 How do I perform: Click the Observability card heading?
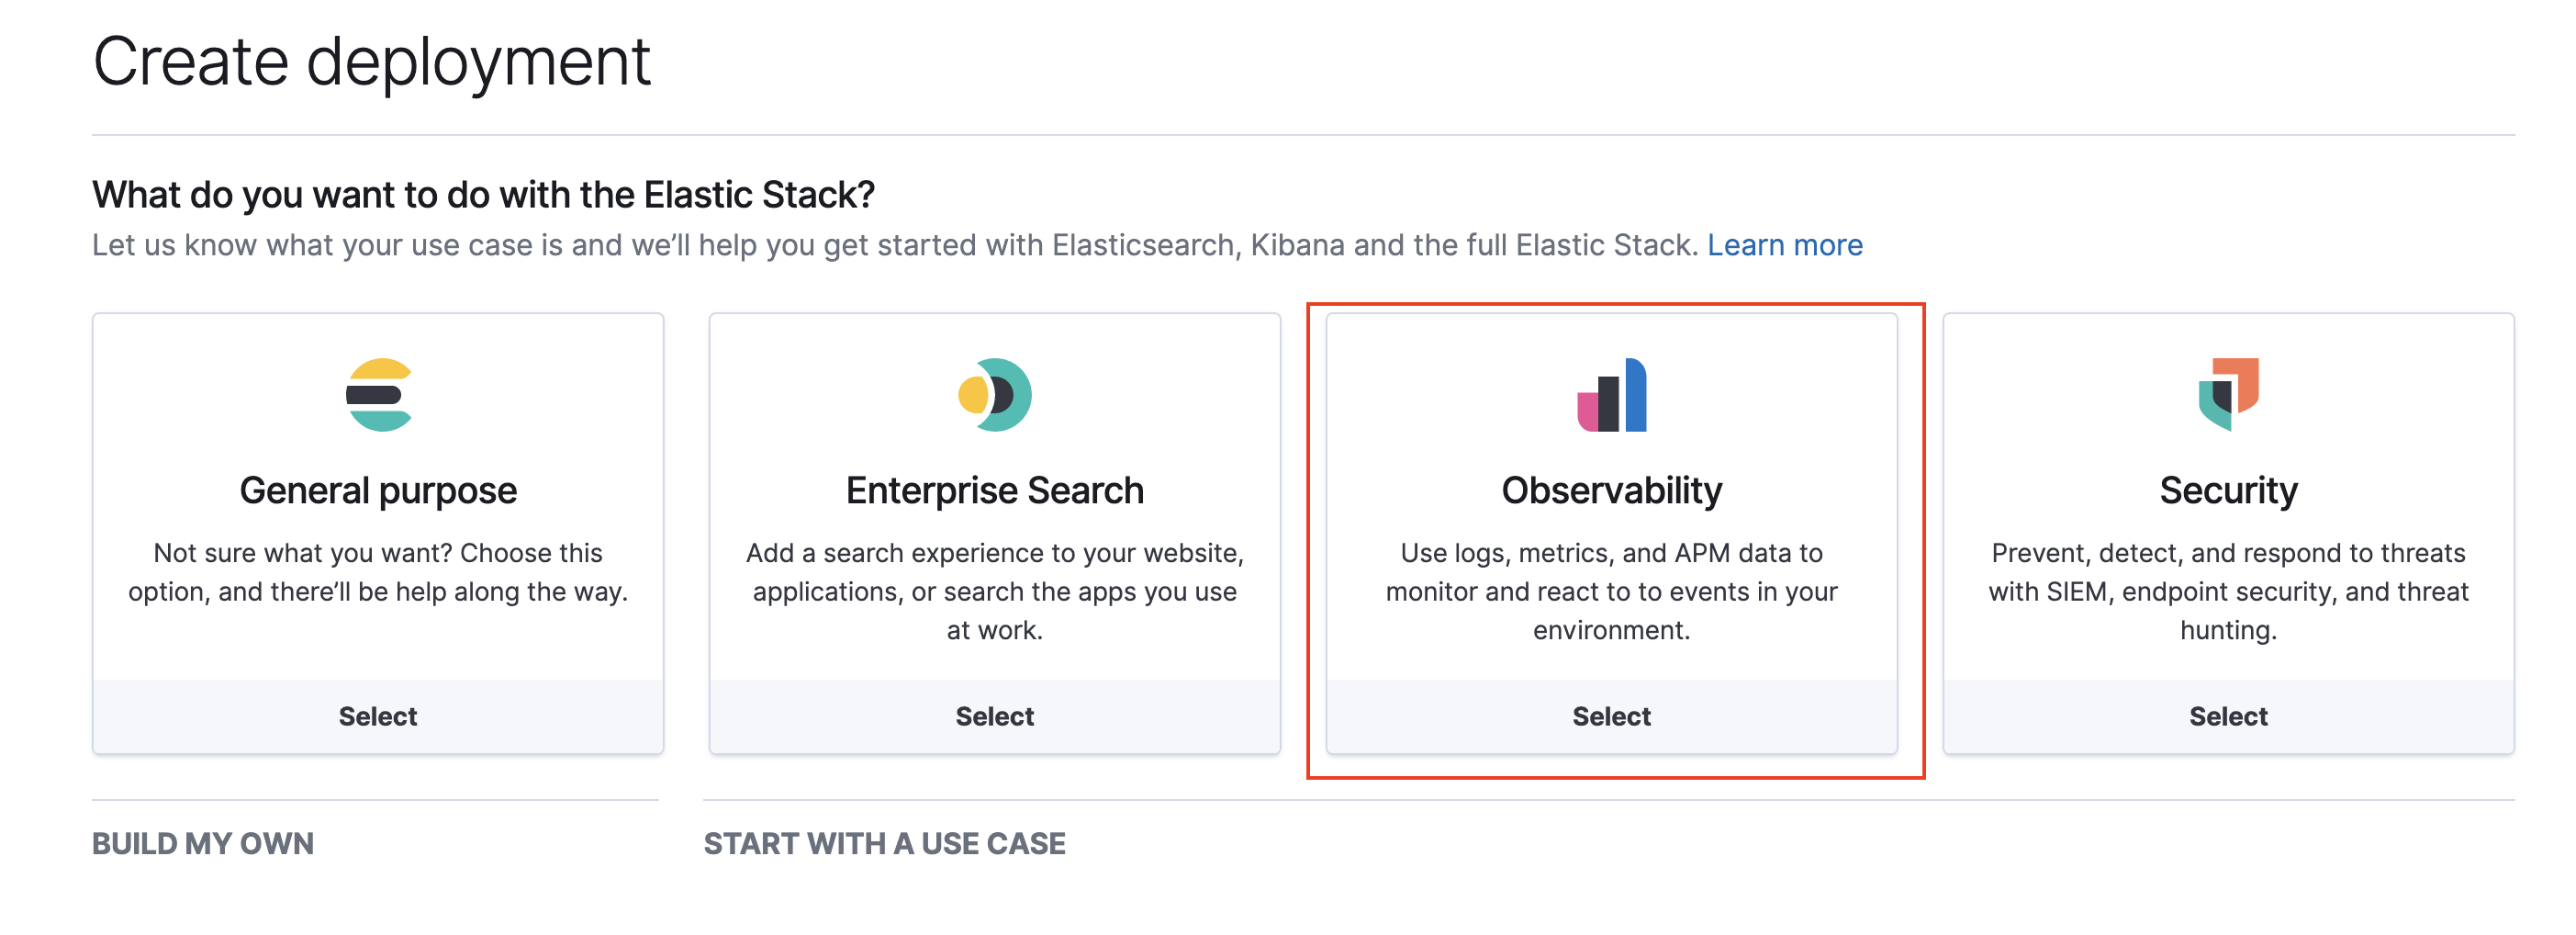(1611, 490)
